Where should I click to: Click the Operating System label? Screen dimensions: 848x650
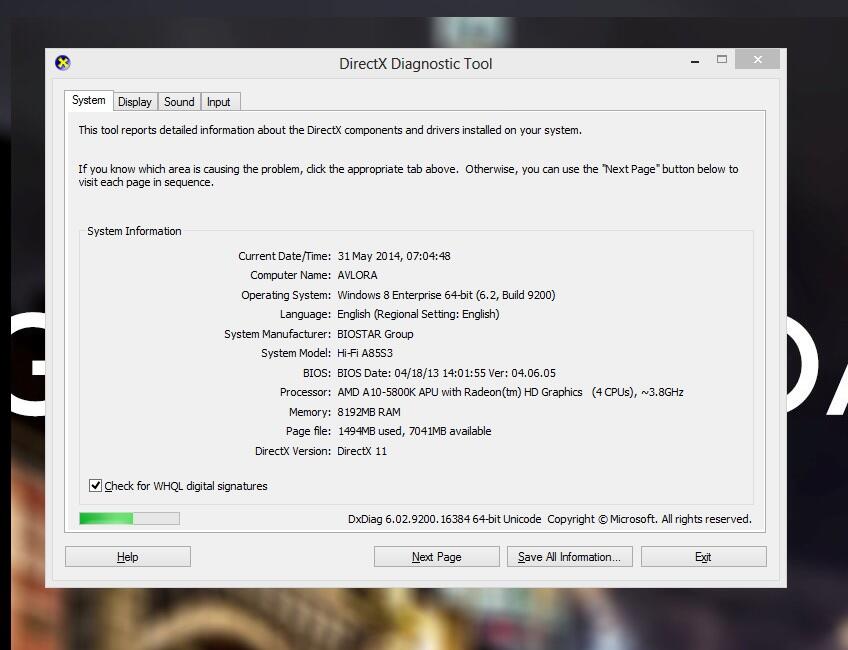[286, 295]
